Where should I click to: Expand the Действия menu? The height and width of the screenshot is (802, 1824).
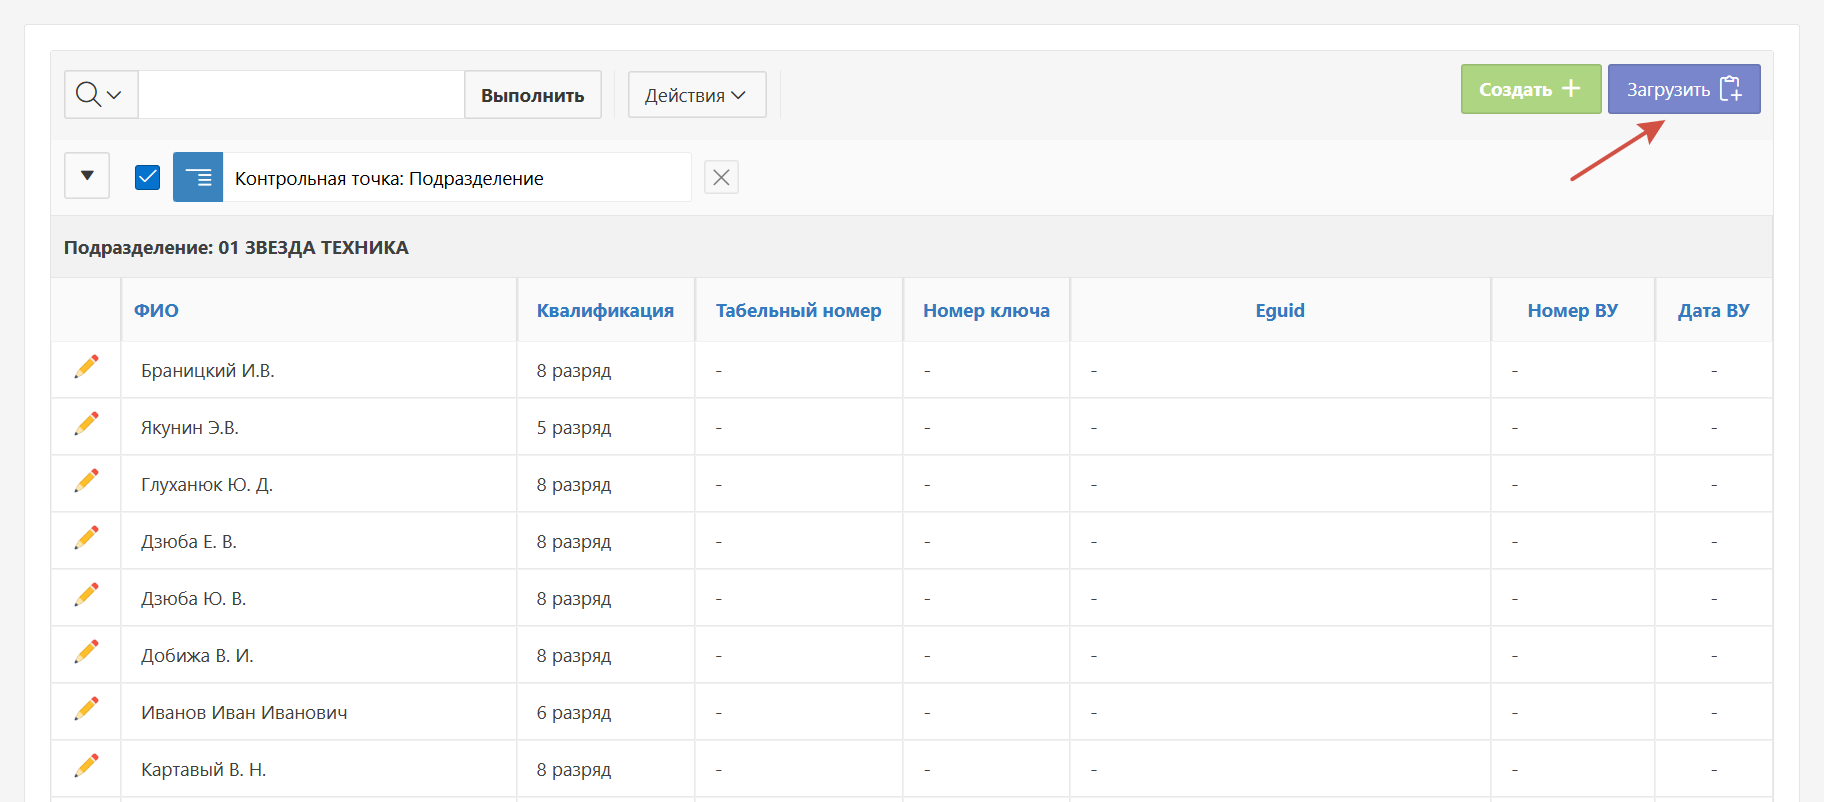(696, 95)
